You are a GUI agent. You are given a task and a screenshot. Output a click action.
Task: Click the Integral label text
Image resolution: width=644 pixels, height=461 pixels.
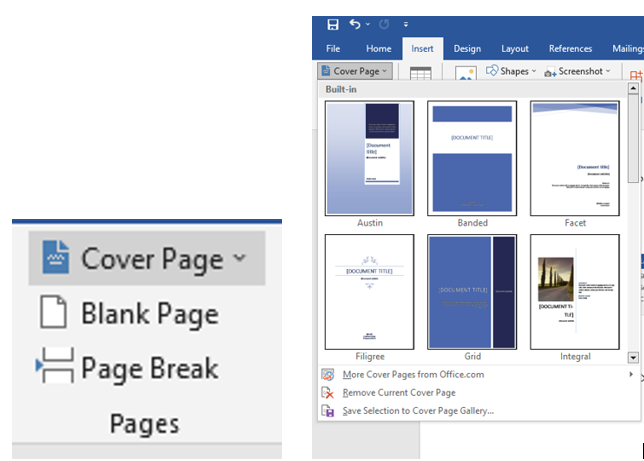click(575, 356)
